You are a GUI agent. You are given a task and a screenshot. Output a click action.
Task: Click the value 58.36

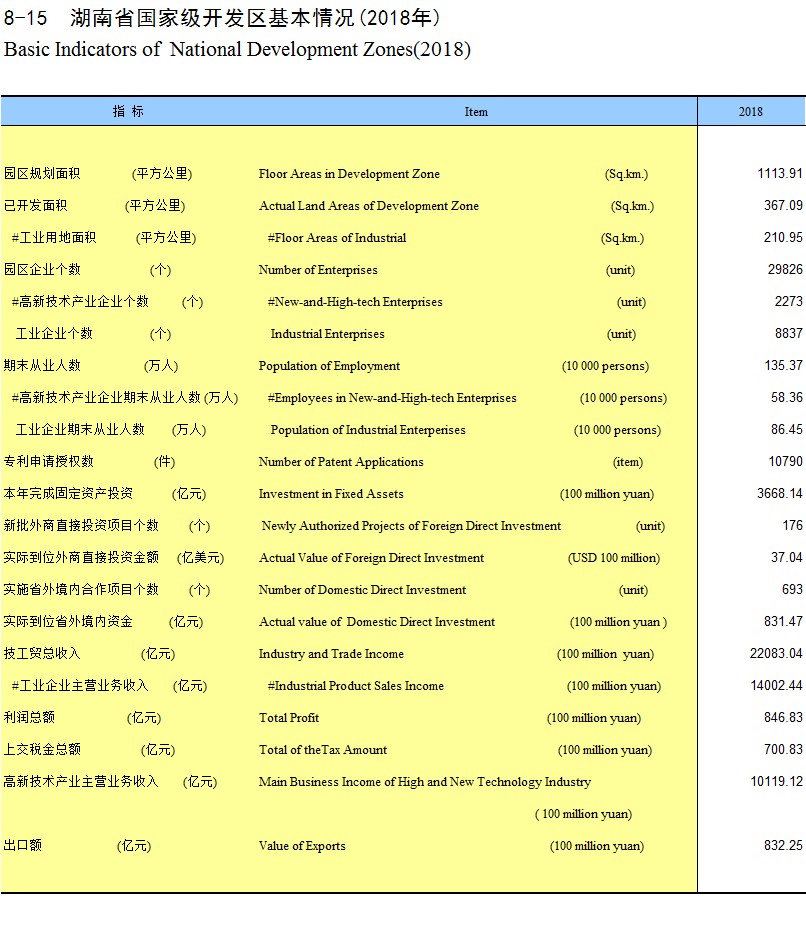787,397
